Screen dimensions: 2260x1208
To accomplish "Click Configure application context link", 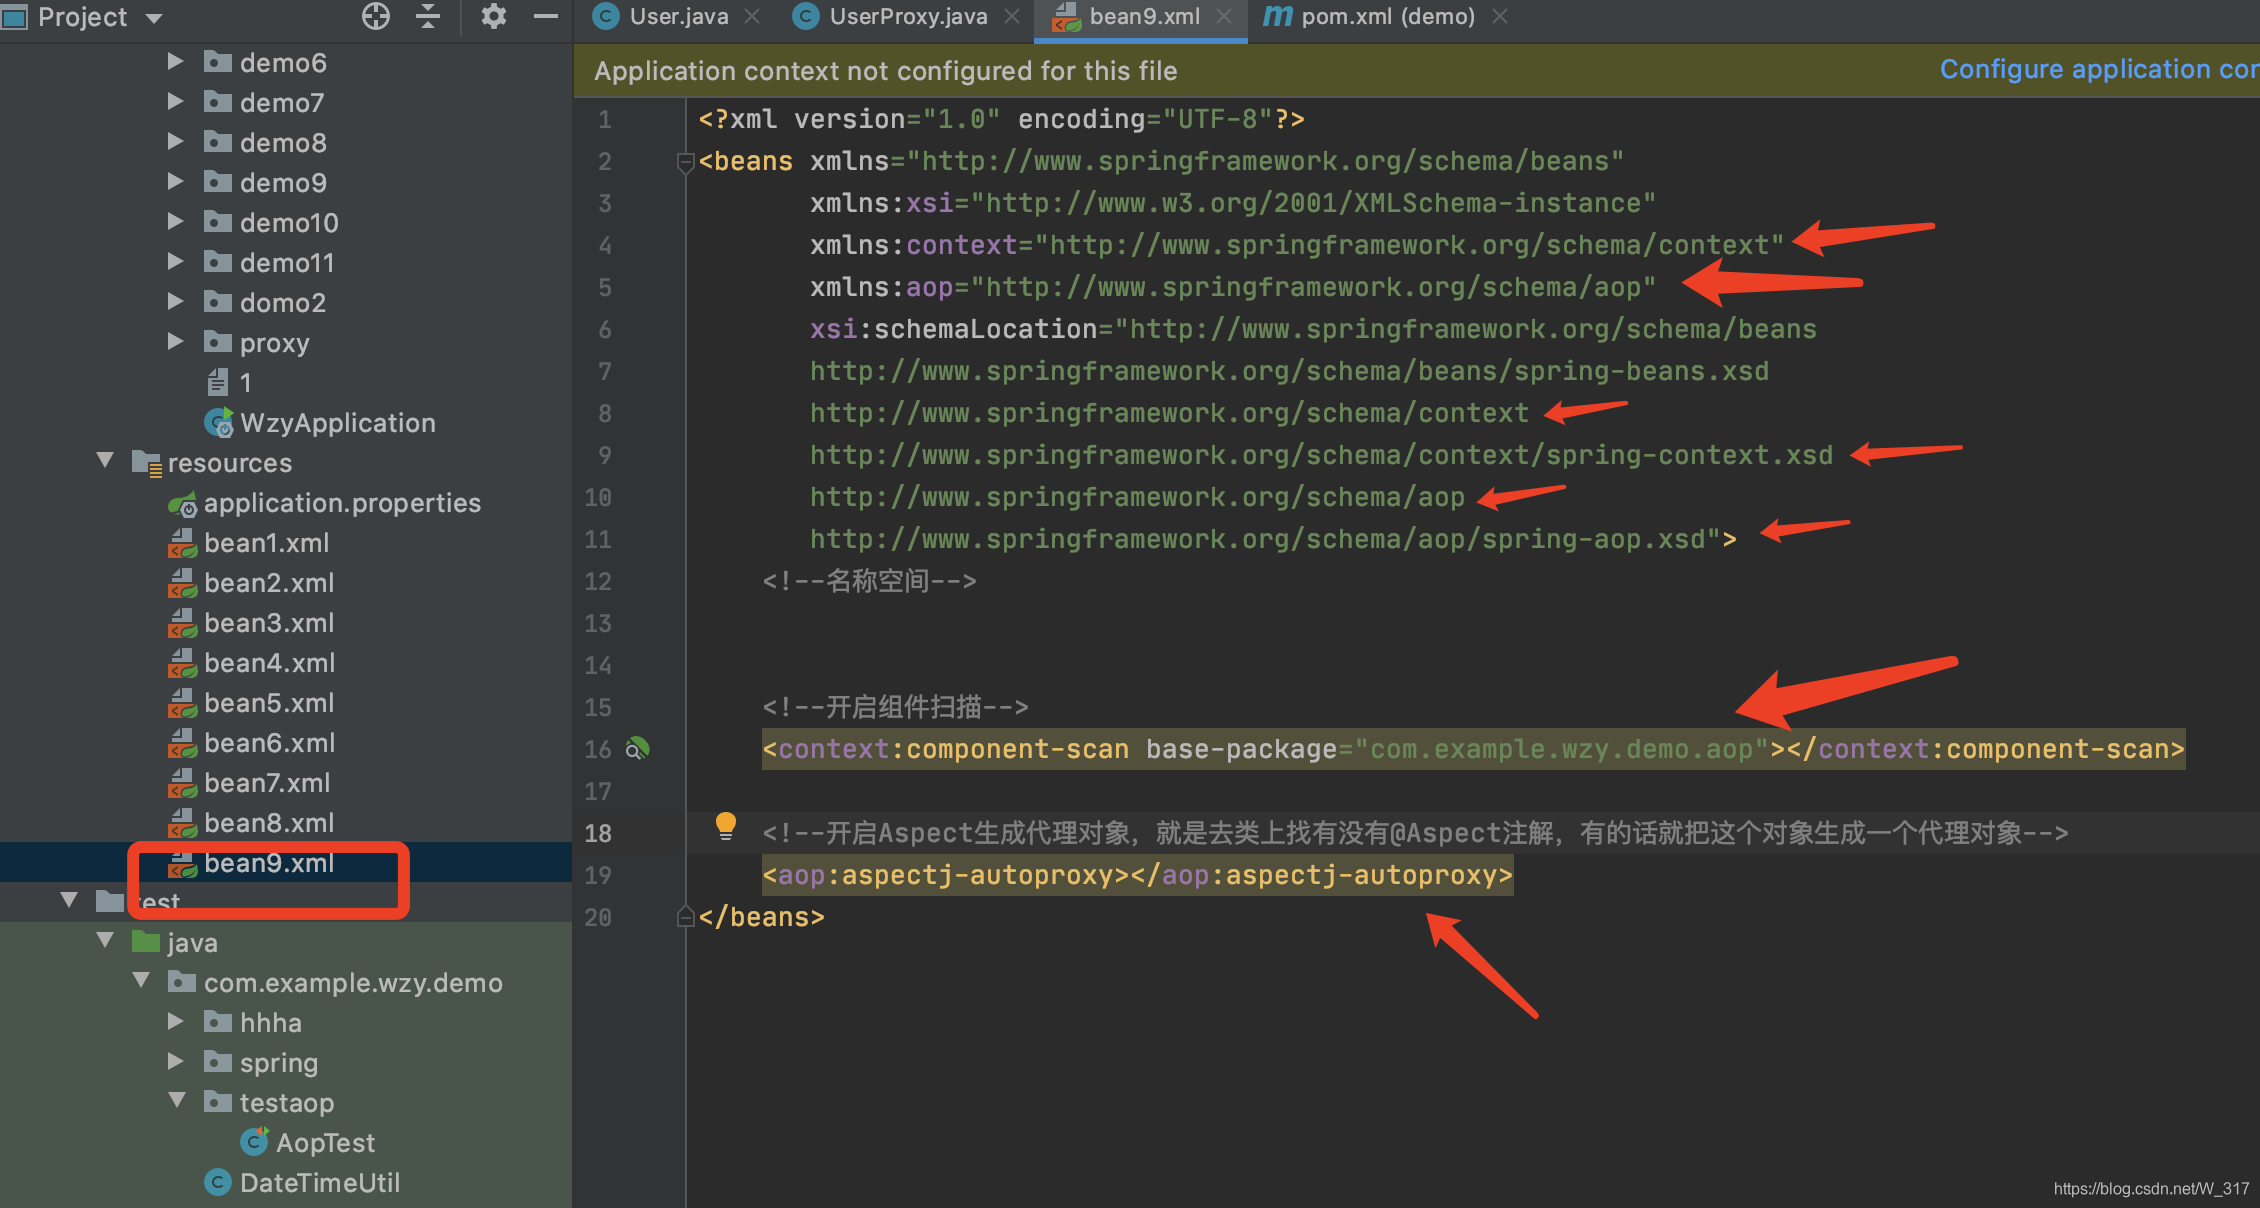I will click(x=2097, y=70).
